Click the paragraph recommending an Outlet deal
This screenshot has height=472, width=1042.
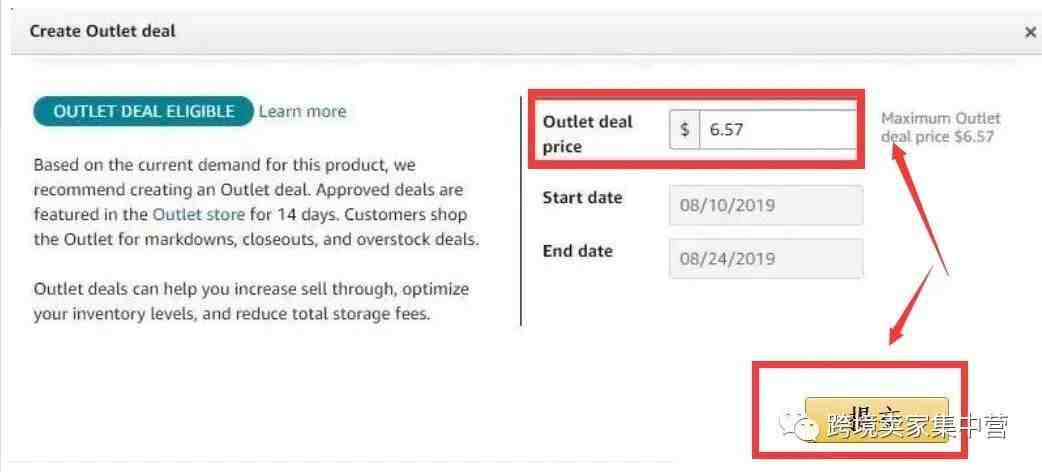point(256,202)
